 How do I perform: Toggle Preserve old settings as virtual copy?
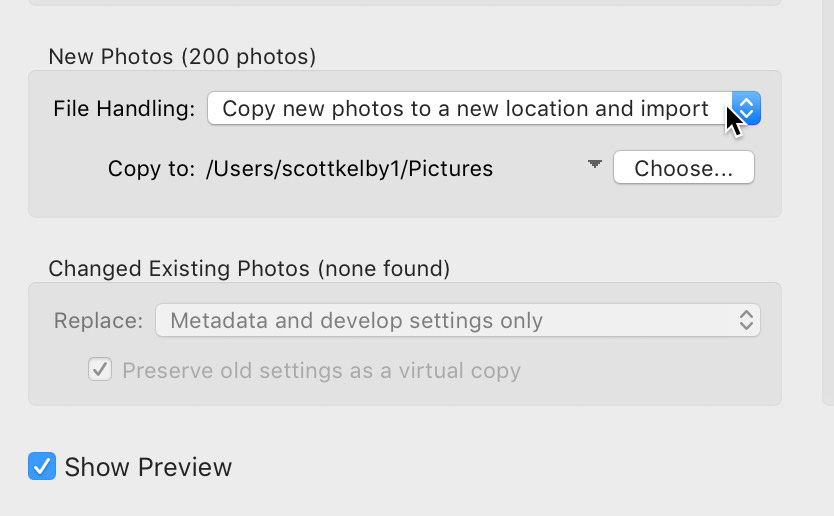tap(100, 370)
